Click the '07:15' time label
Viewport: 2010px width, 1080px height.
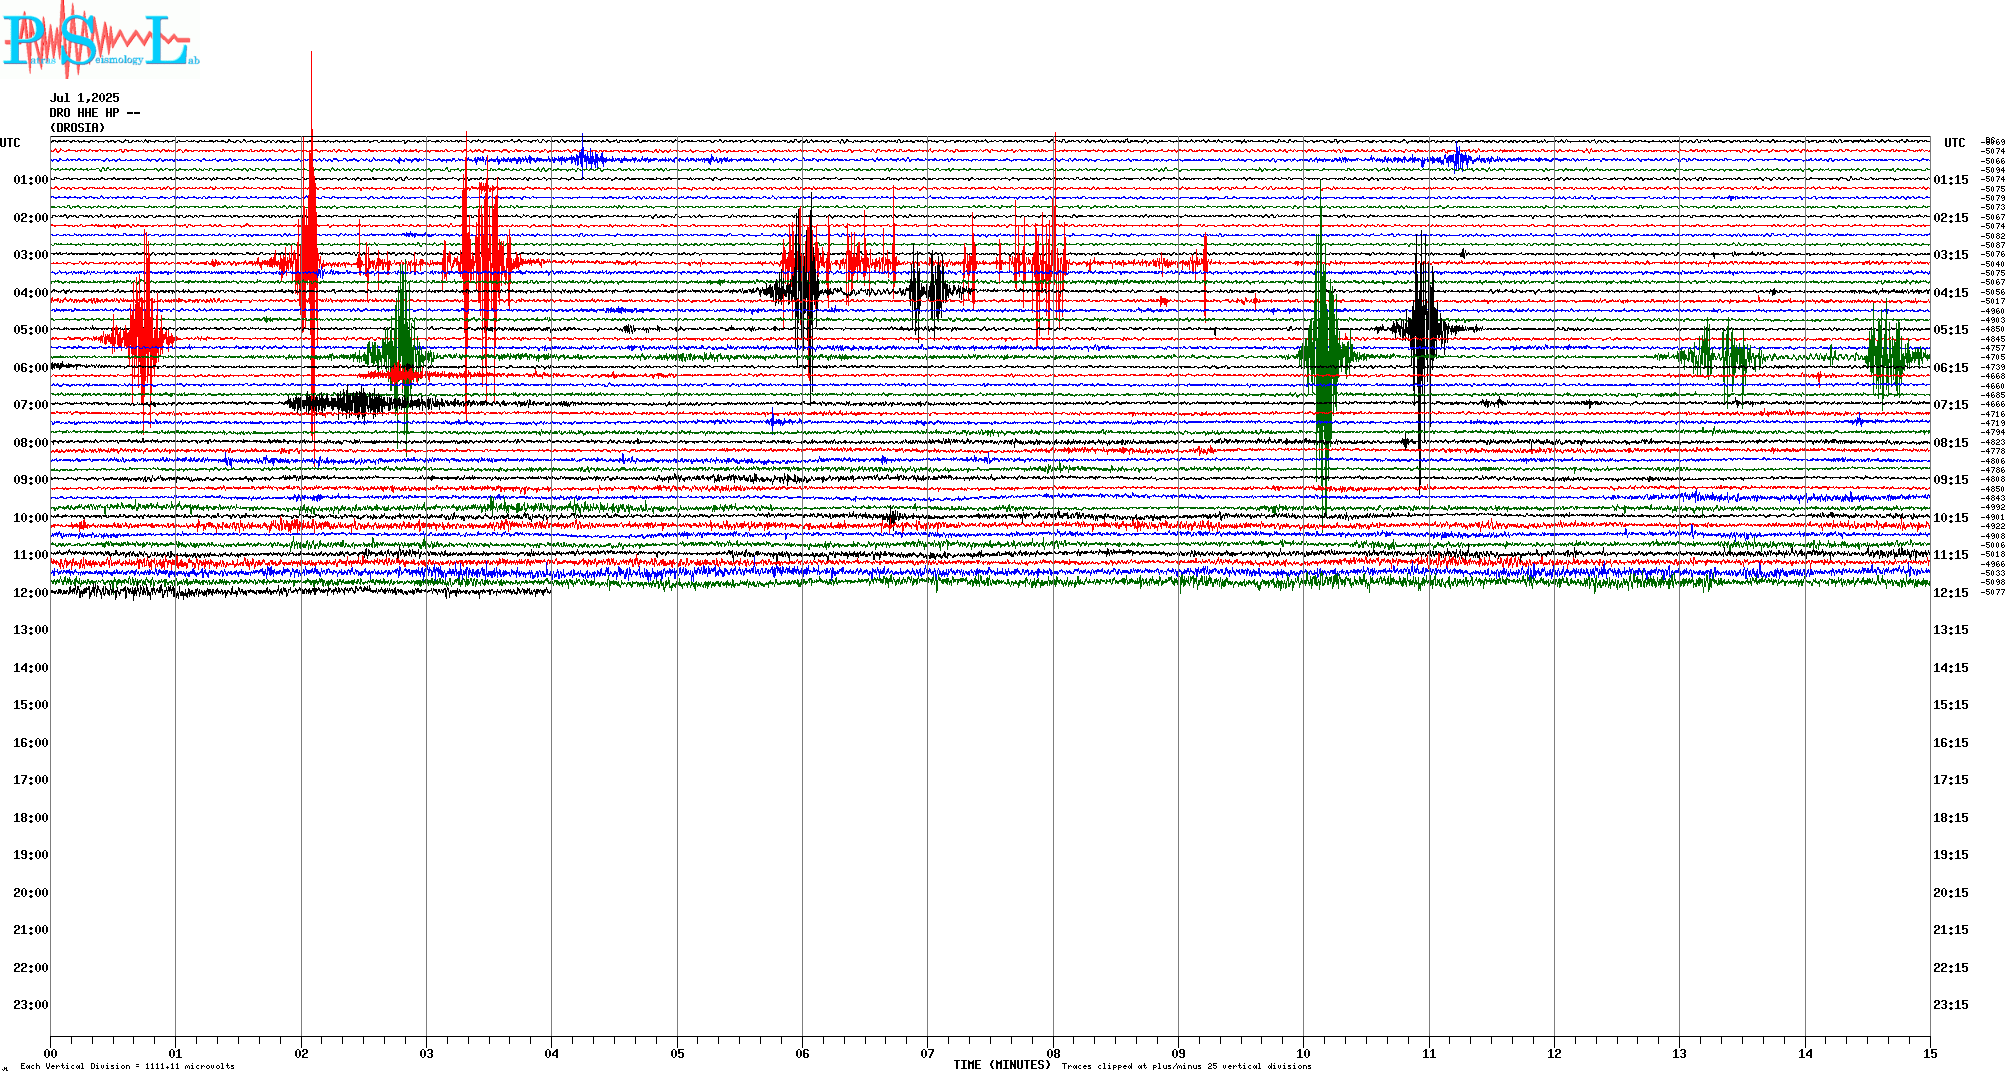(x=1951, y=405)
